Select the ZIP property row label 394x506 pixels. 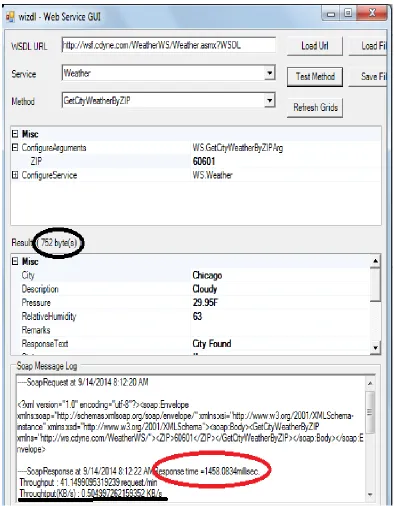36,161
